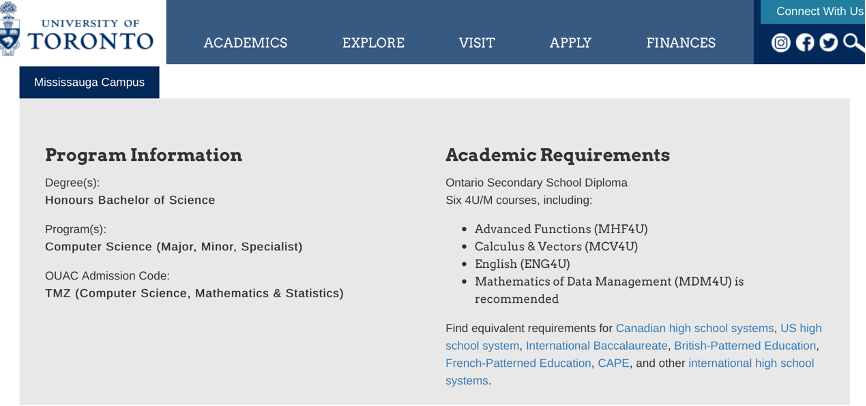Click the CAPE link
Image resolution: width=866 pixels, height=406 pixels.
point(614,363)
